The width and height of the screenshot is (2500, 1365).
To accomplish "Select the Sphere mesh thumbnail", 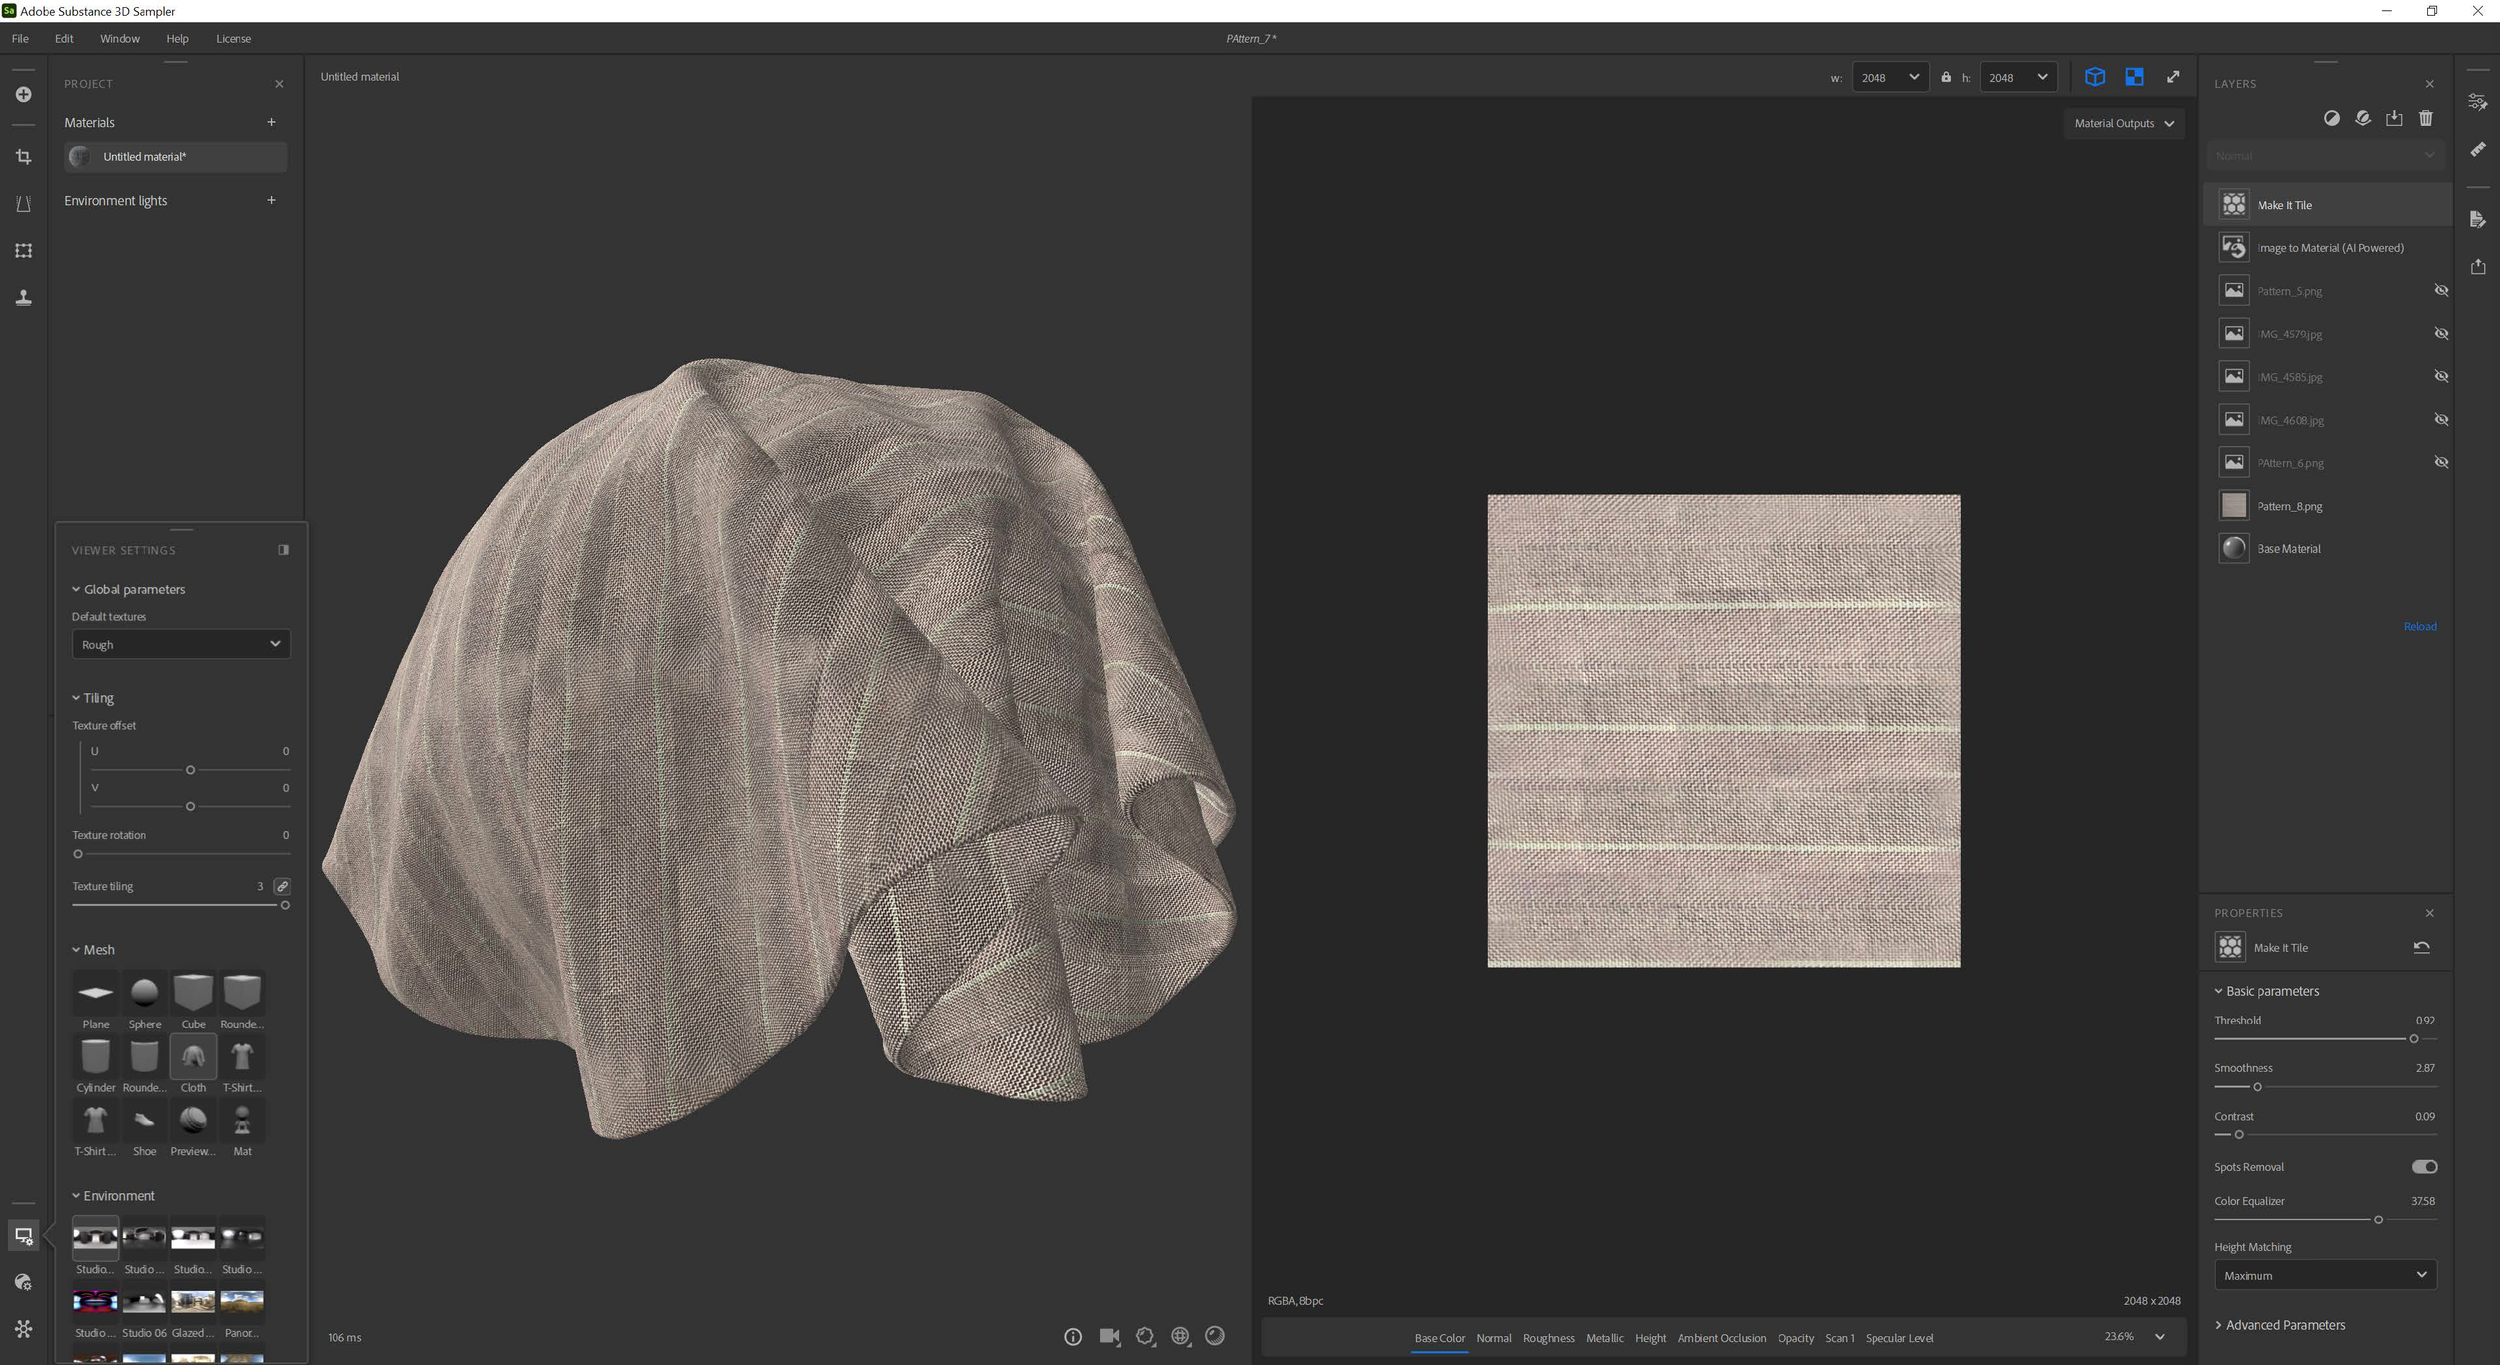I will [144, 993].
